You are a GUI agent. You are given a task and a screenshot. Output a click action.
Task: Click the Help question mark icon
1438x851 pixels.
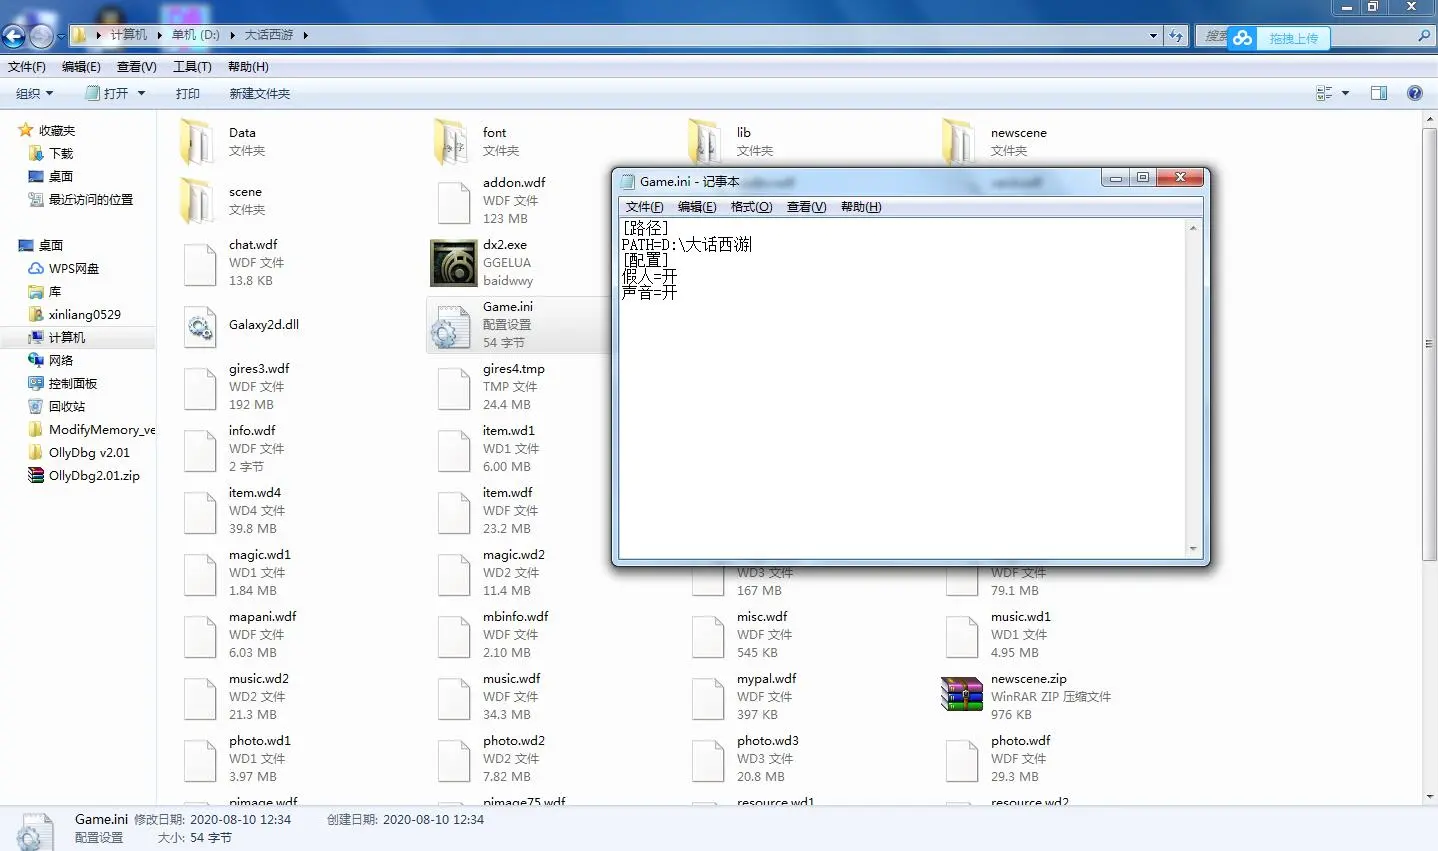[x=1414, y=93]
